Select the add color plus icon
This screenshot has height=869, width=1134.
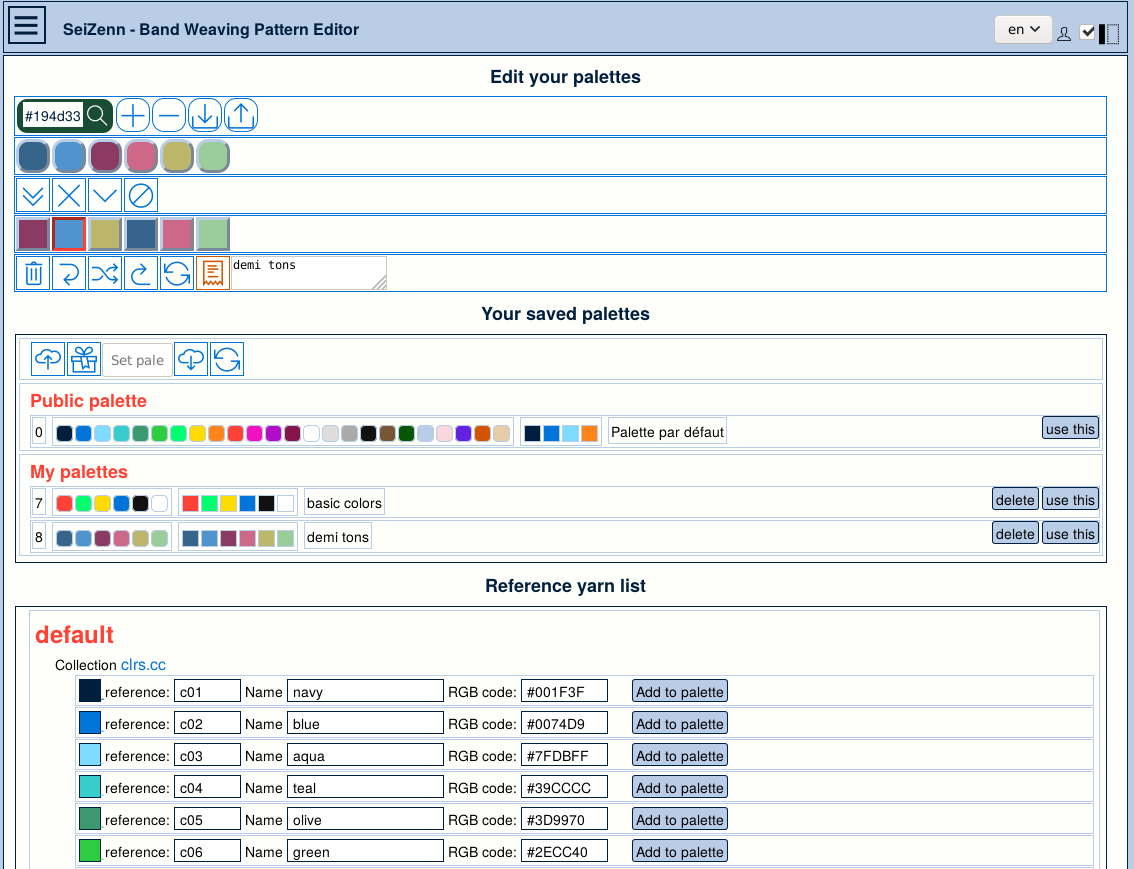pos(133,115)
